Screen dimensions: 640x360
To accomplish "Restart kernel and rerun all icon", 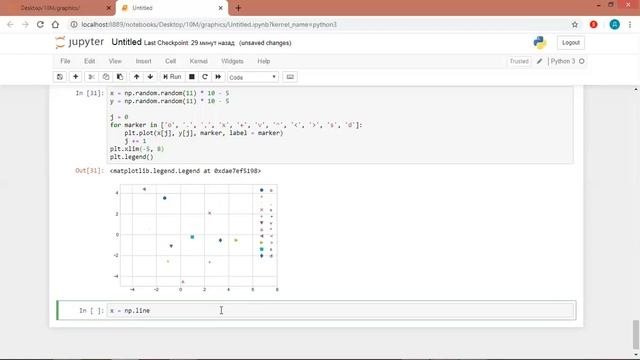I will click(218, 77).
